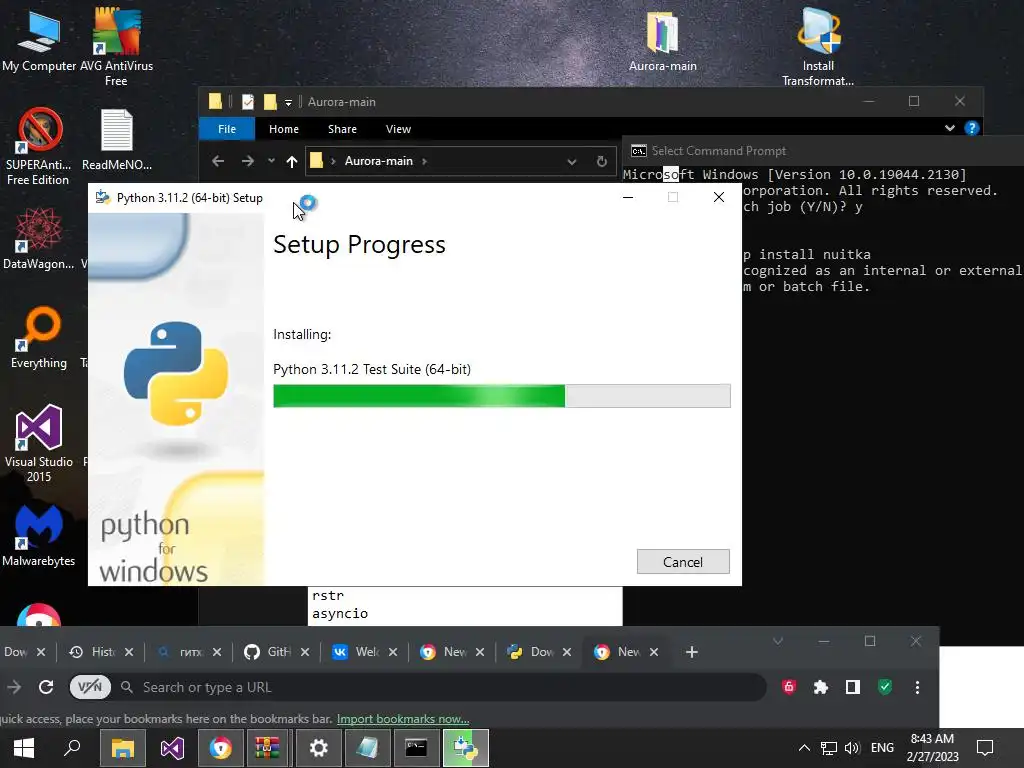The image size is (1024, 768).
Task: Open File menu in Explorer window
Action: [x=227, y=129]
